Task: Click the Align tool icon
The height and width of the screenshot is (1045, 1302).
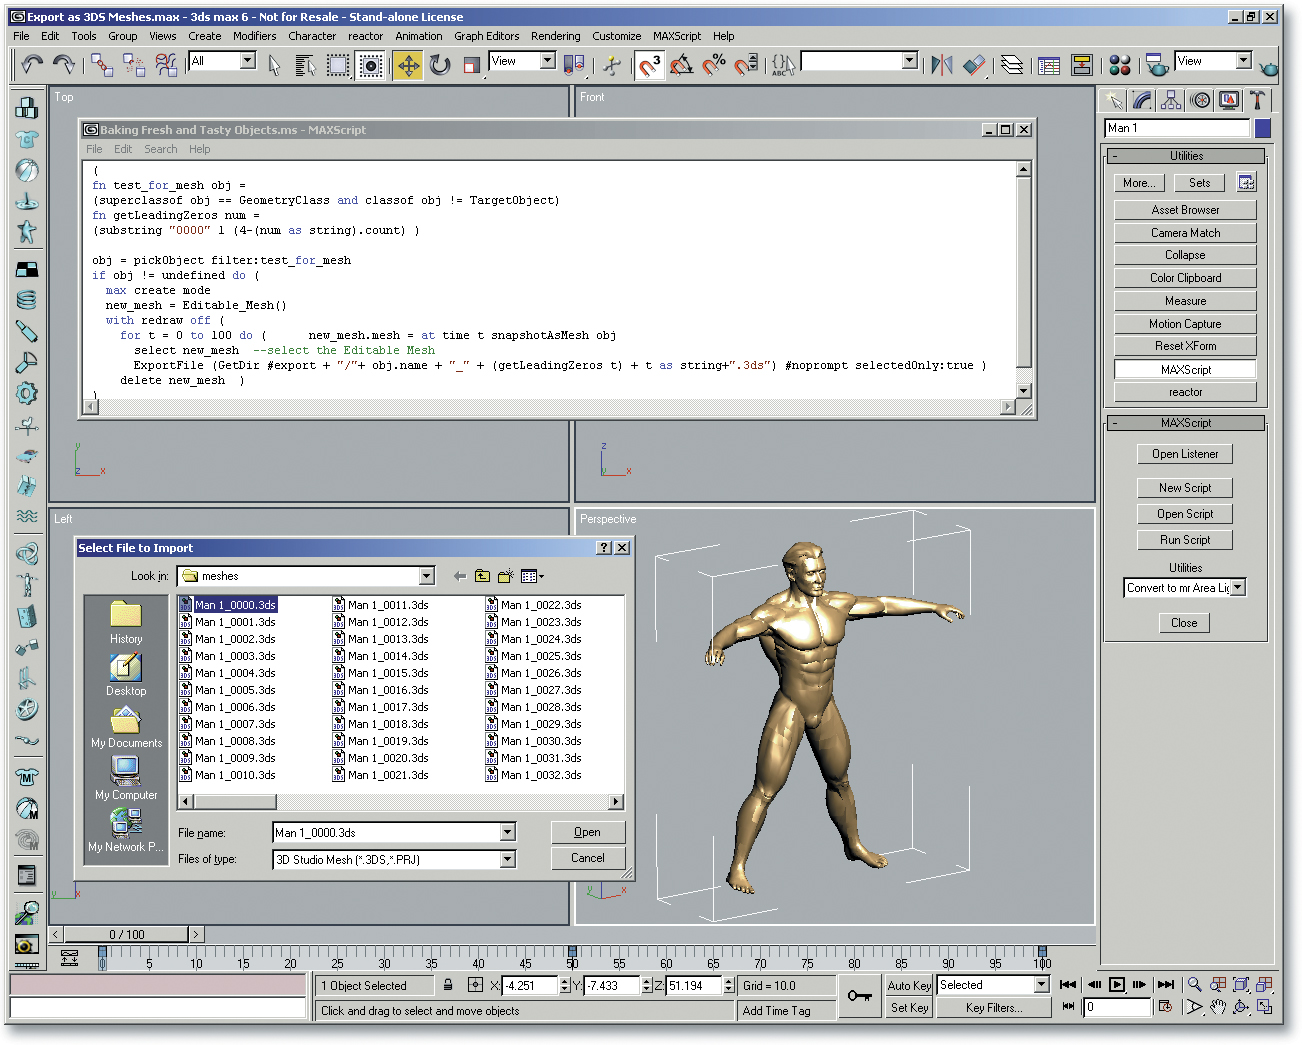Action: click(974, 66)
